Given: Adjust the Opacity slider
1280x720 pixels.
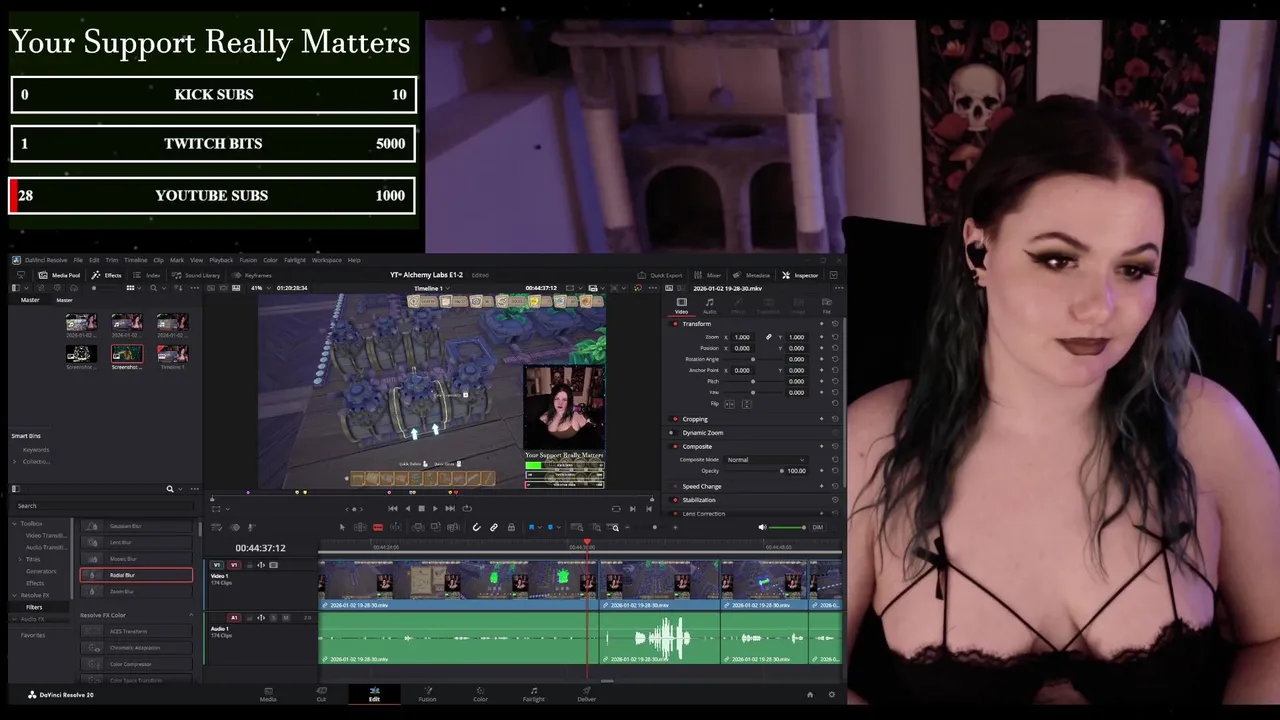Looking at the screenshot, I should [x=781, y=471].
